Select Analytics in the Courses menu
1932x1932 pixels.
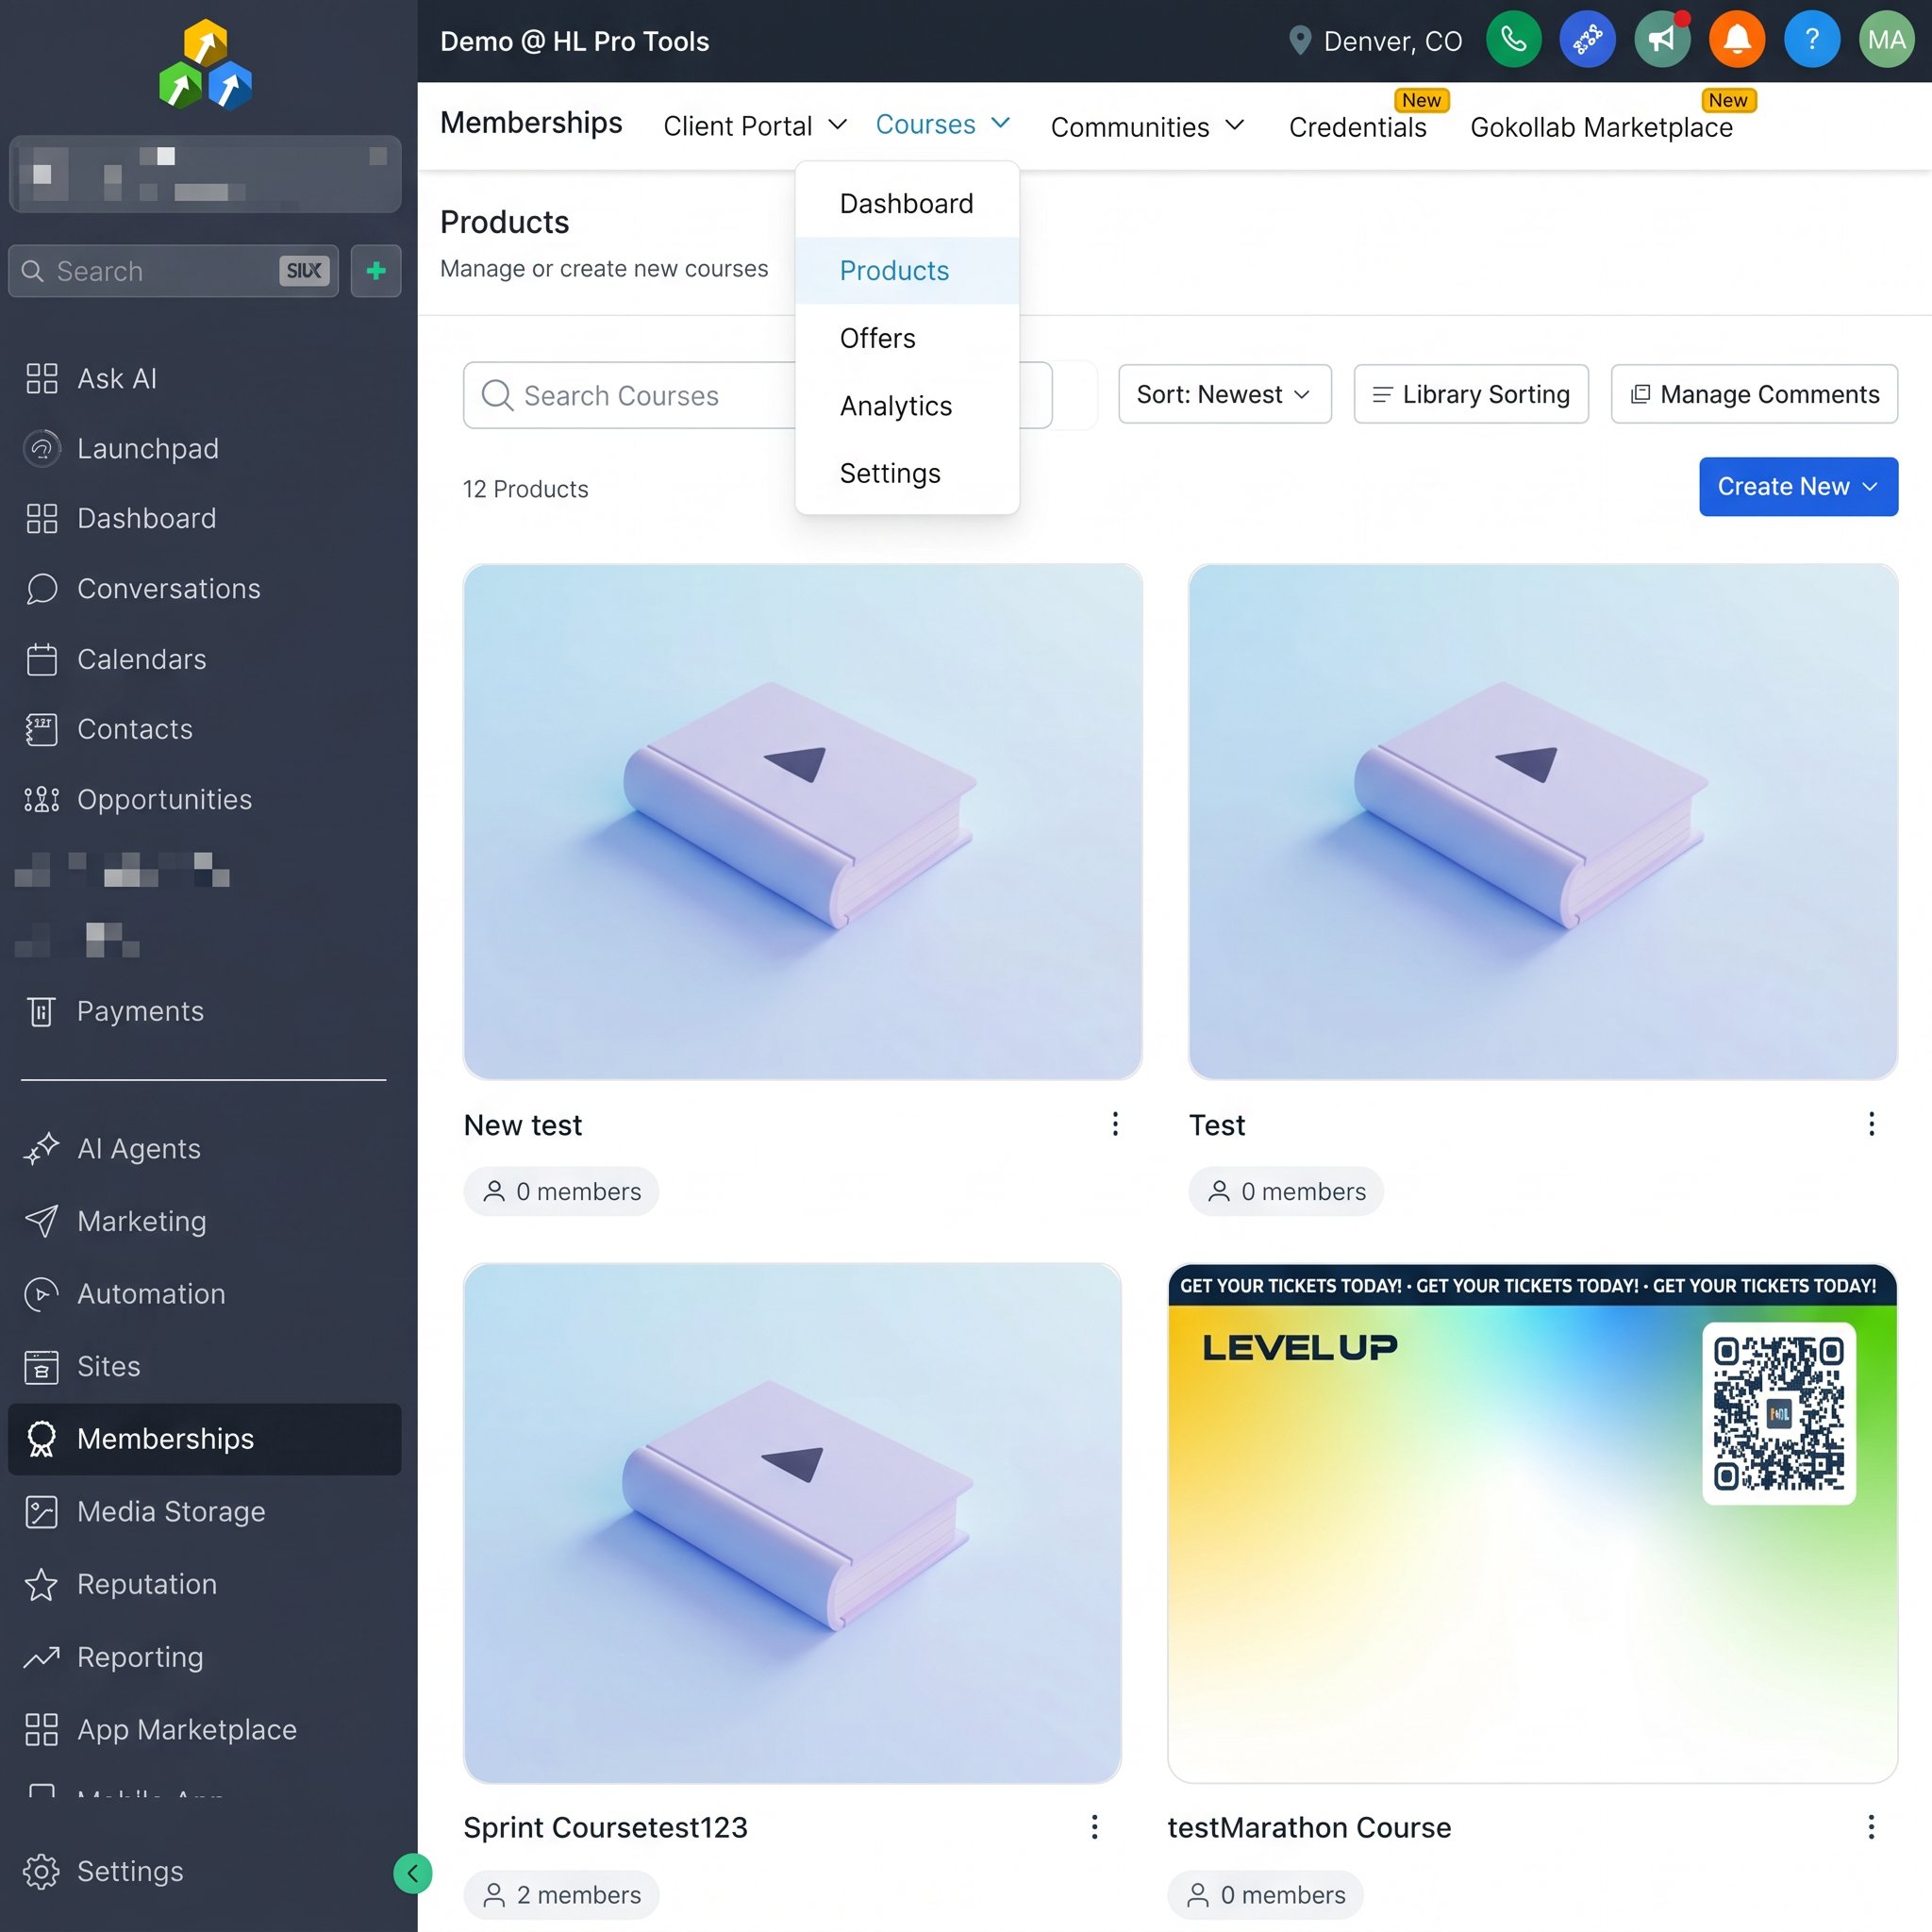[907, 406]
